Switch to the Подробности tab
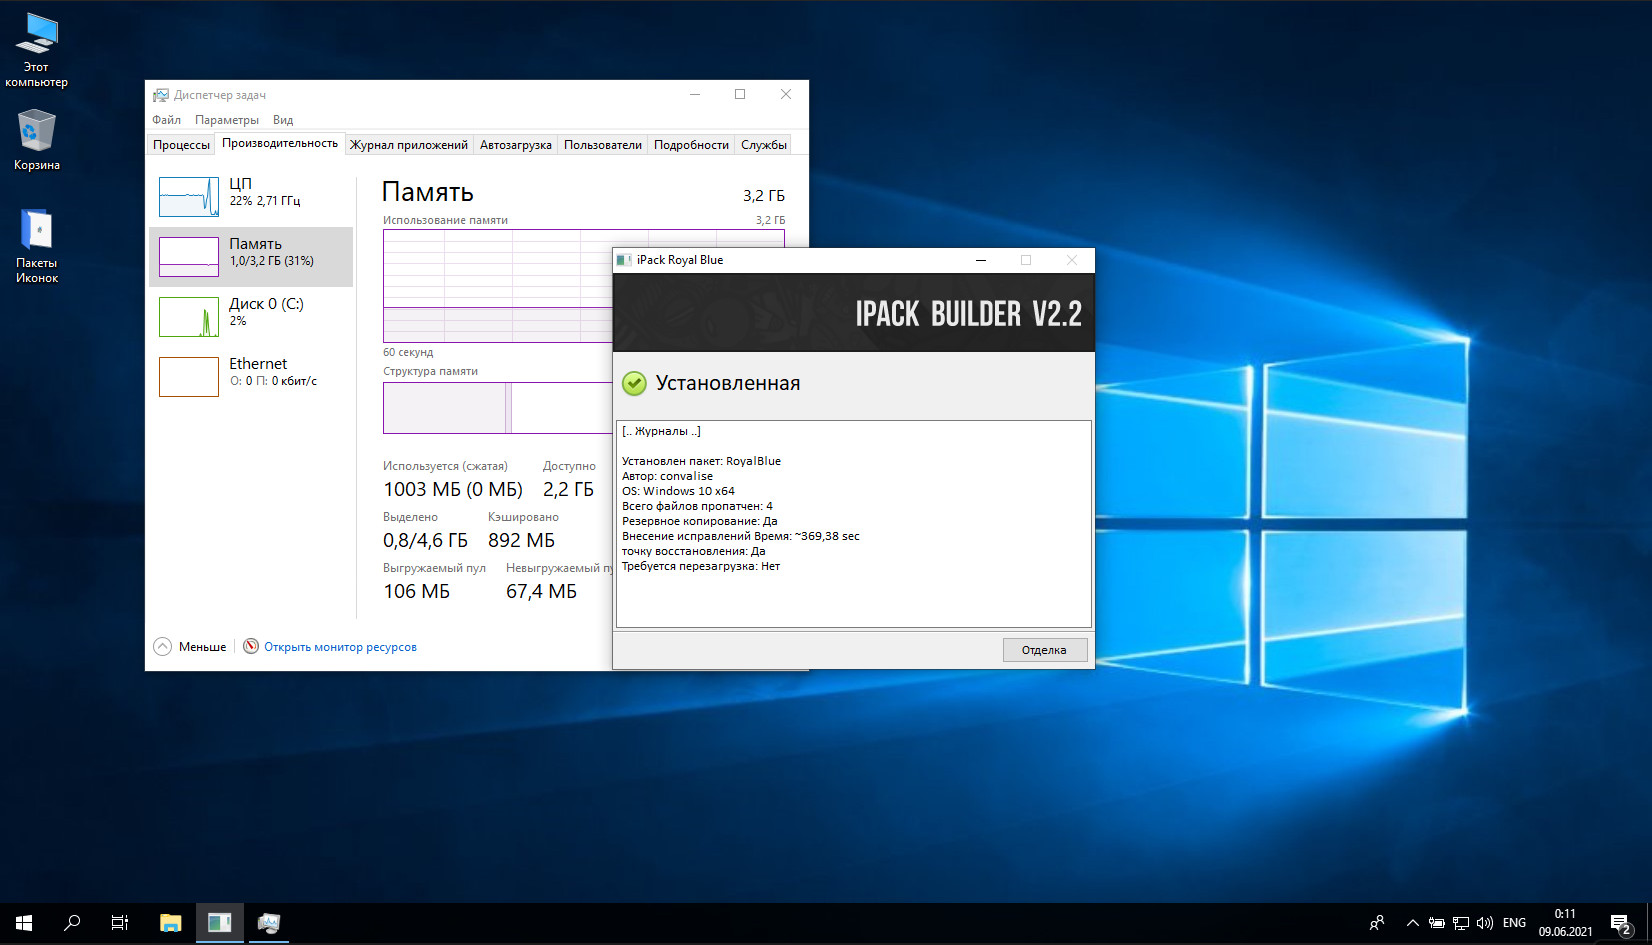Viewport: 1652px width, 945px height. click(x=691, y=145)
